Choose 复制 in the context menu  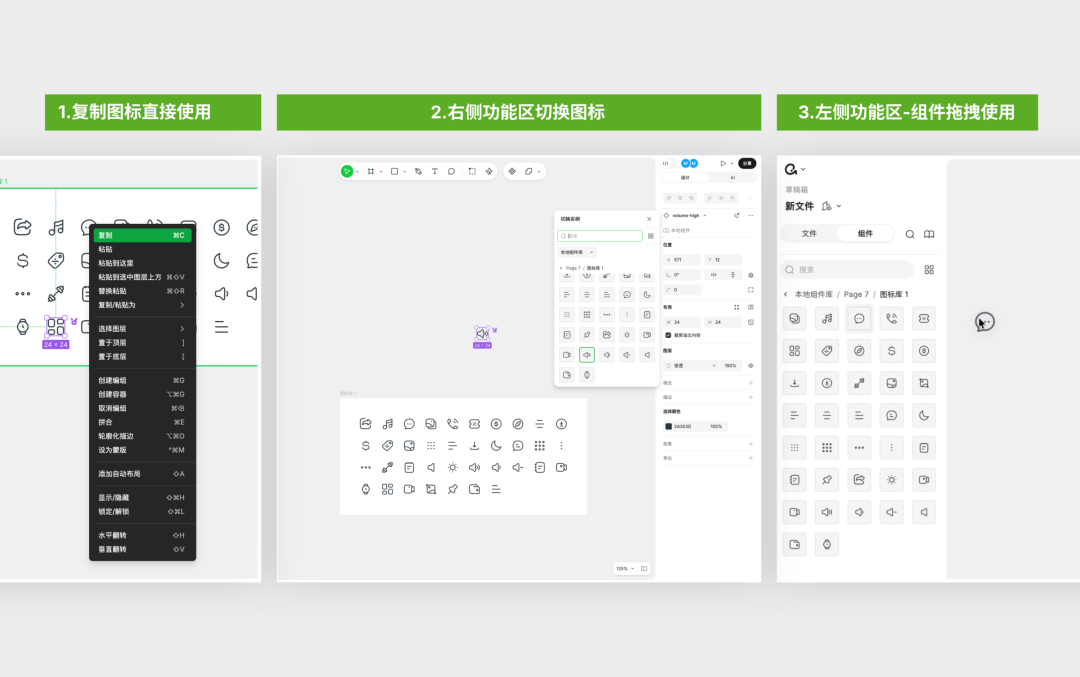click(x=143, y=235)
